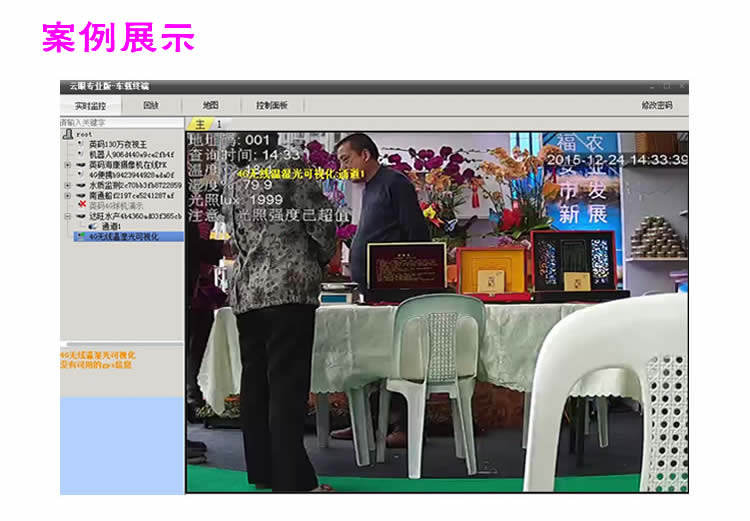Screen dimensions: 750x521
Task: Select the 机器人 device row
Action: click(x=131, y=155)
